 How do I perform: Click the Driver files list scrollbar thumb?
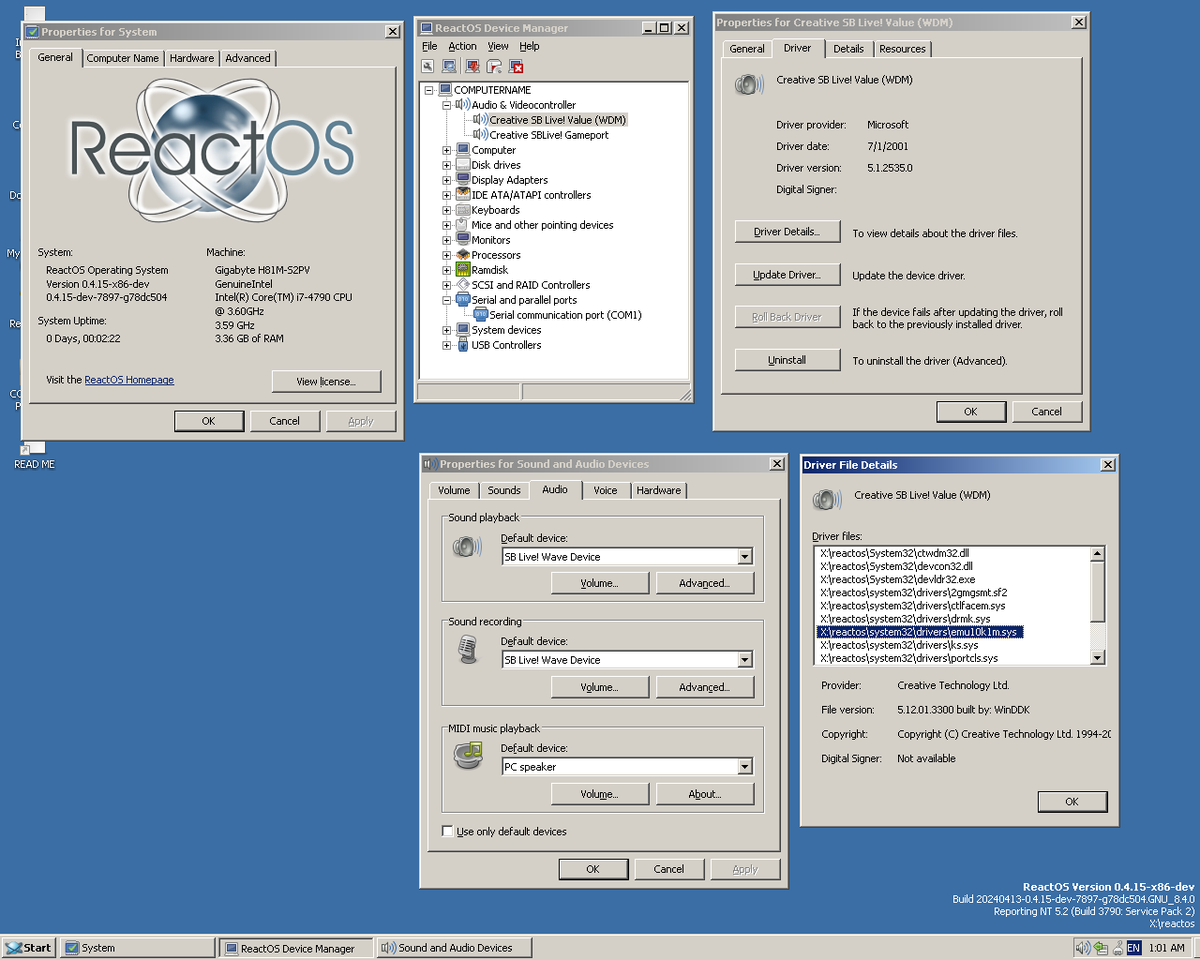tap(1098, 591)
